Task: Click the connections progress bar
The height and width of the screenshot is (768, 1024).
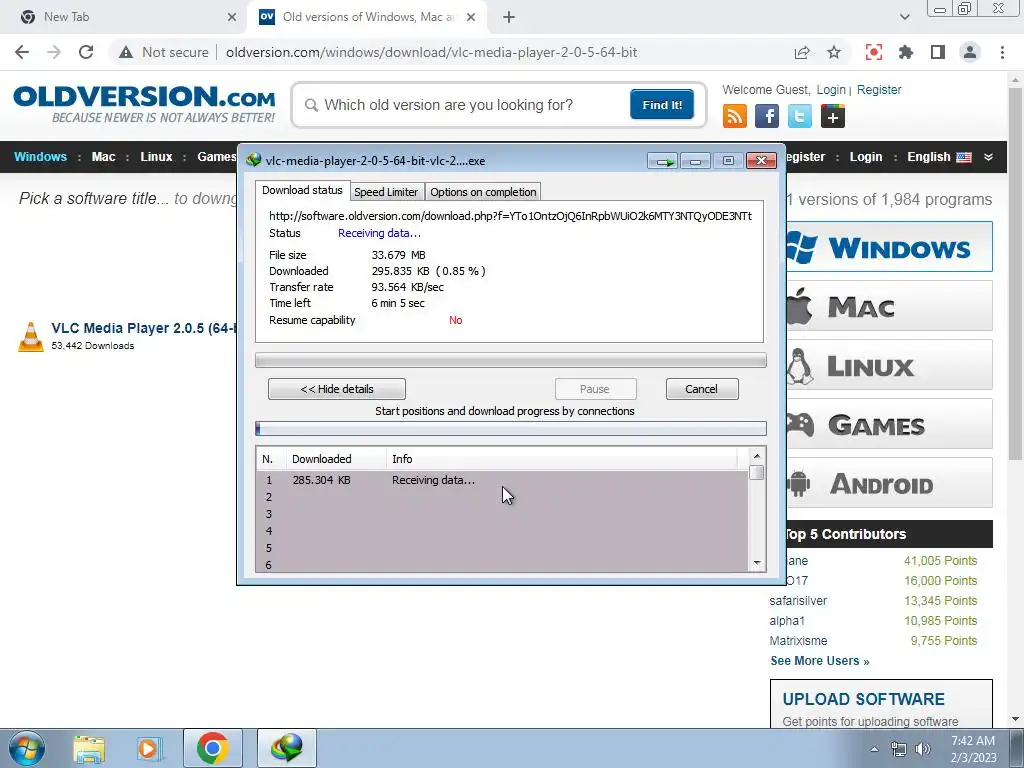Action: 511,428
